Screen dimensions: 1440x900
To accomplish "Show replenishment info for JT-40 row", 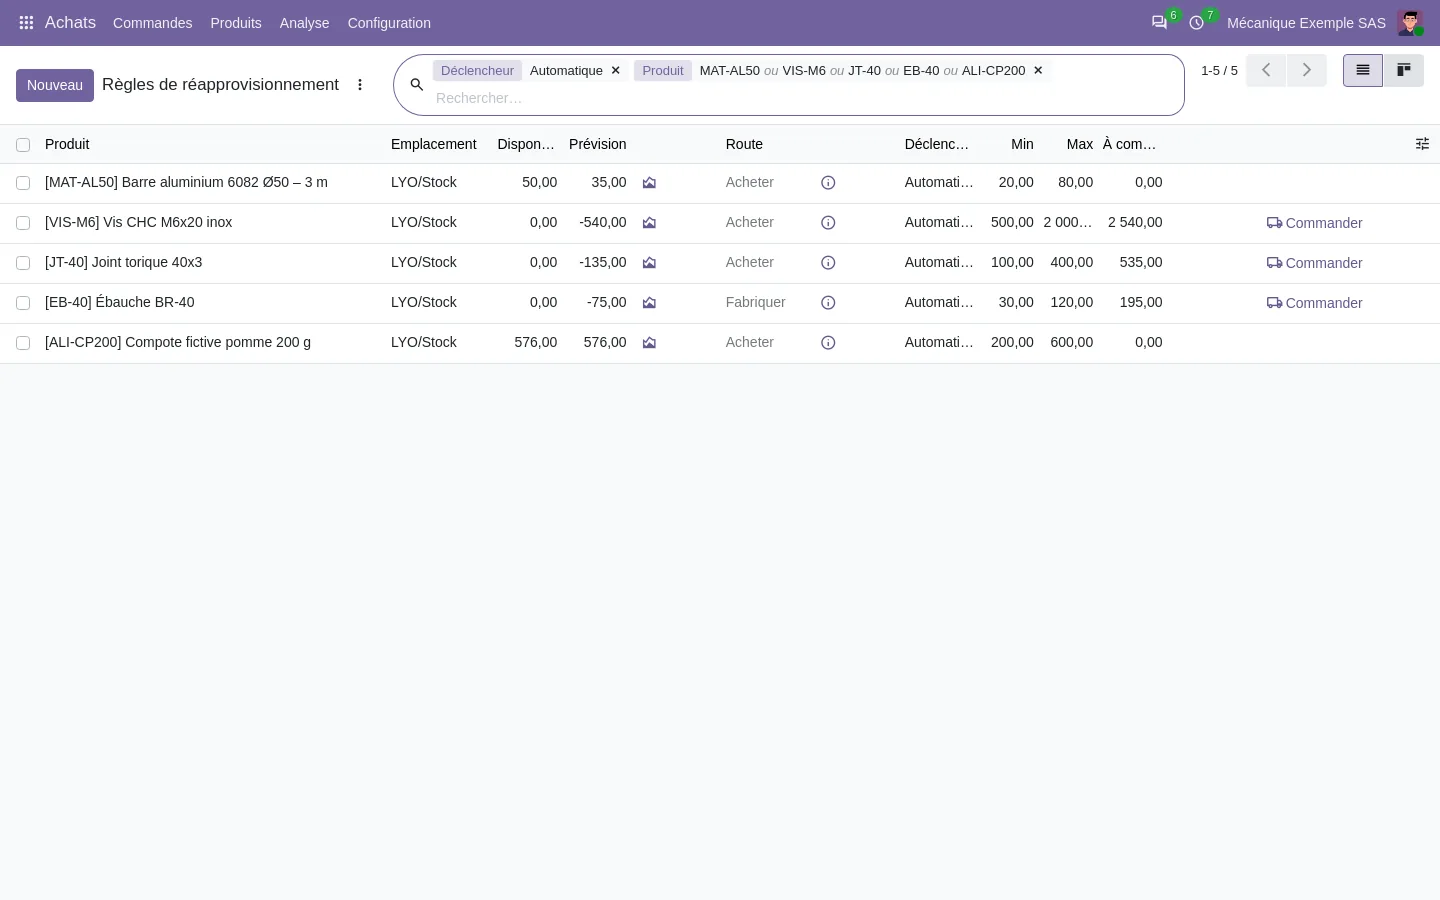I will coord(828,263).
